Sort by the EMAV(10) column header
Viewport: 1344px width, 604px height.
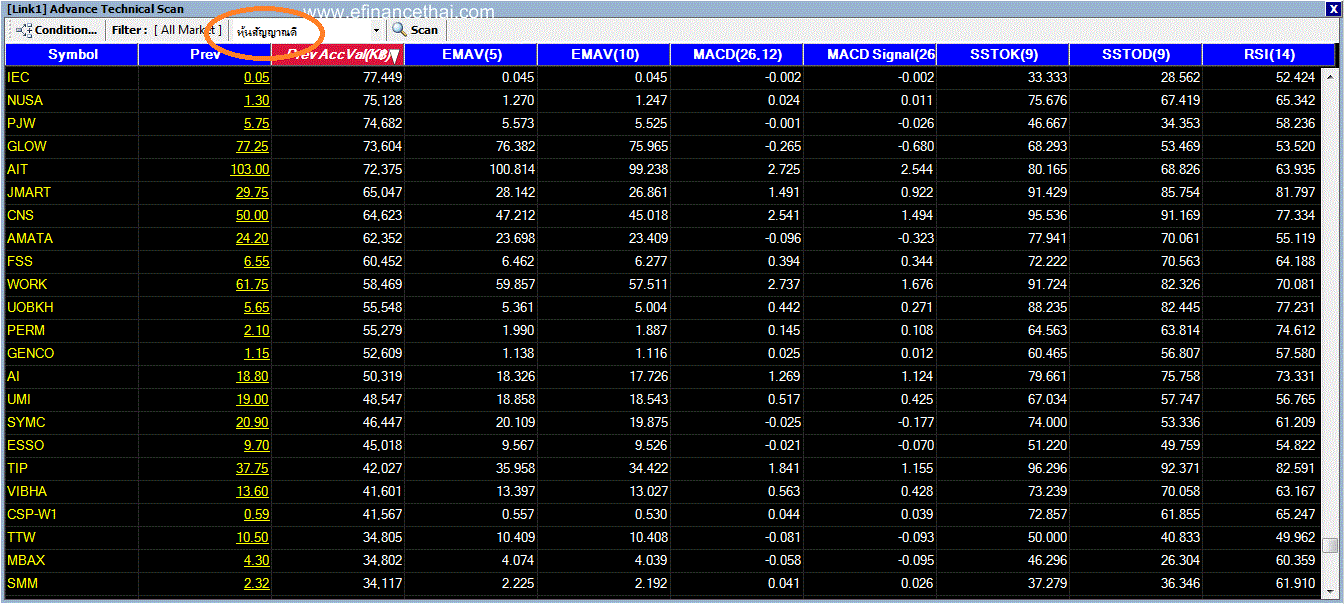point(604,55)
